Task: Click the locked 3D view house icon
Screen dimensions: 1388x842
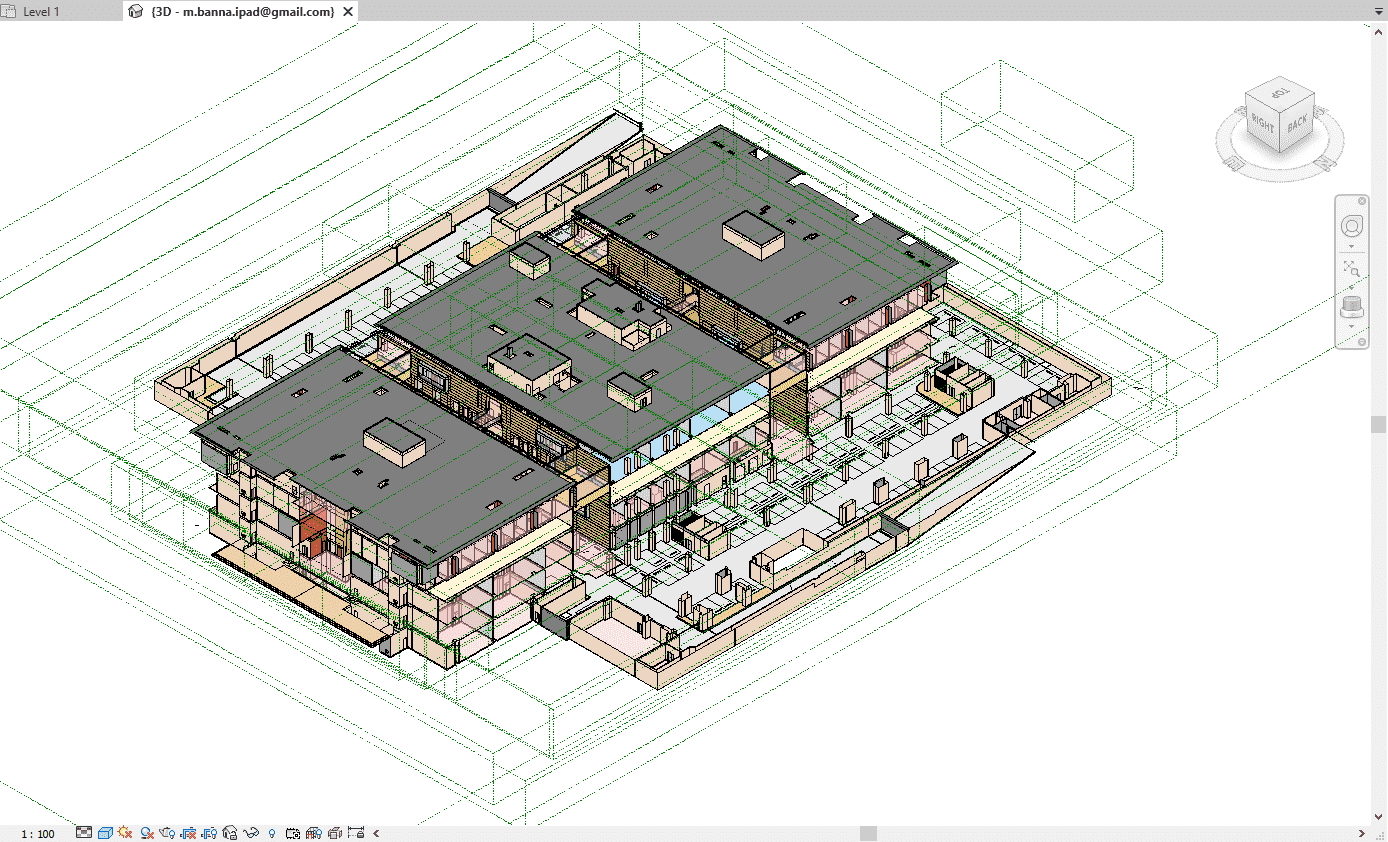Action: [230, 833]
